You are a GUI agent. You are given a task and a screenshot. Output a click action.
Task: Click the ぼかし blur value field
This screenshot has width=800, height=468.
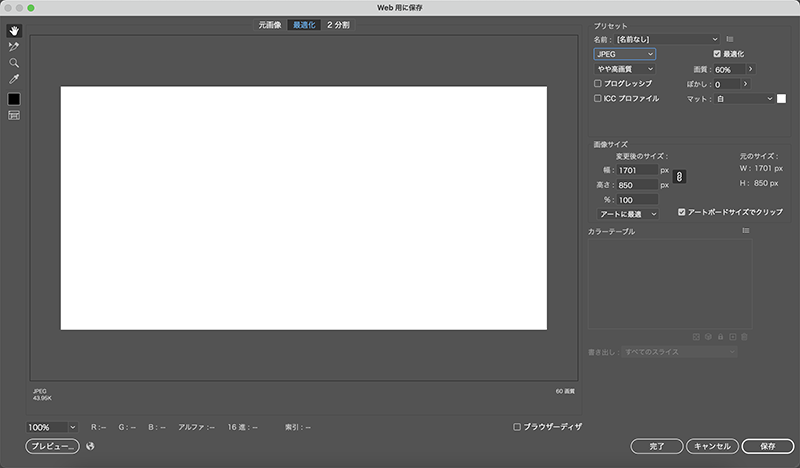click(727, 84)
